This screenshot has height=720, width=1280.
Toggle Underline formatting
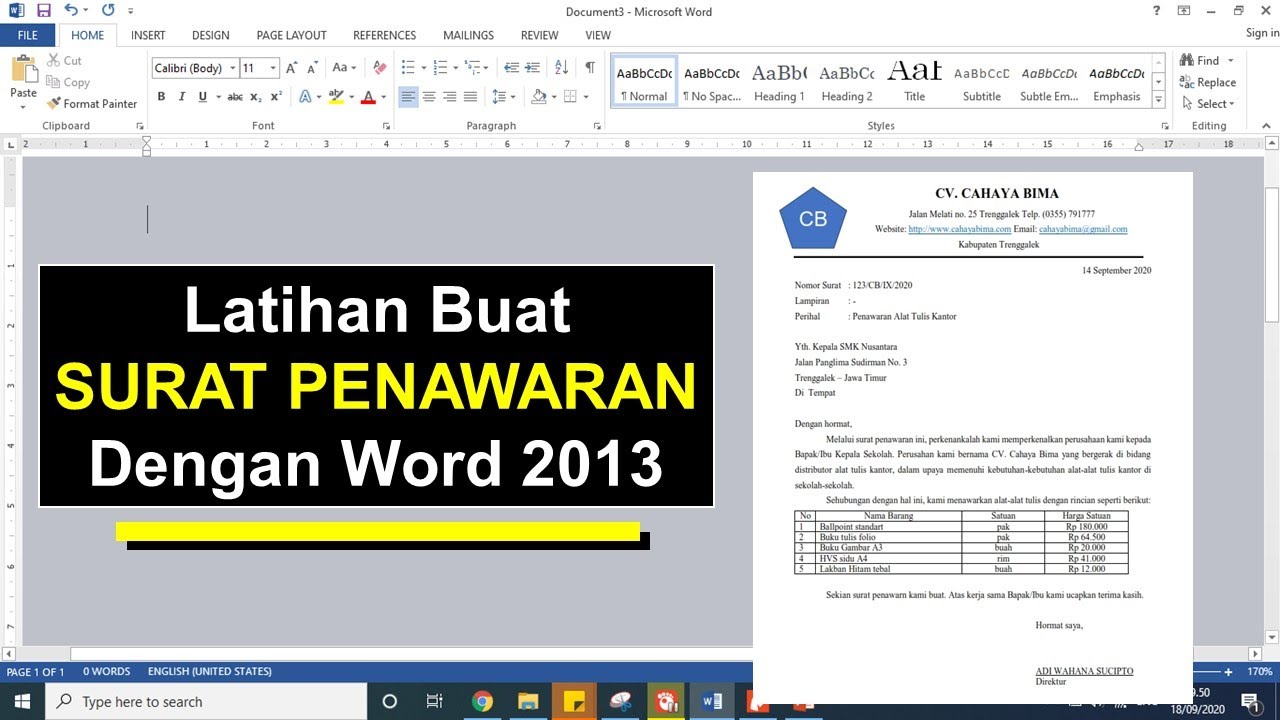coord(203,97)
